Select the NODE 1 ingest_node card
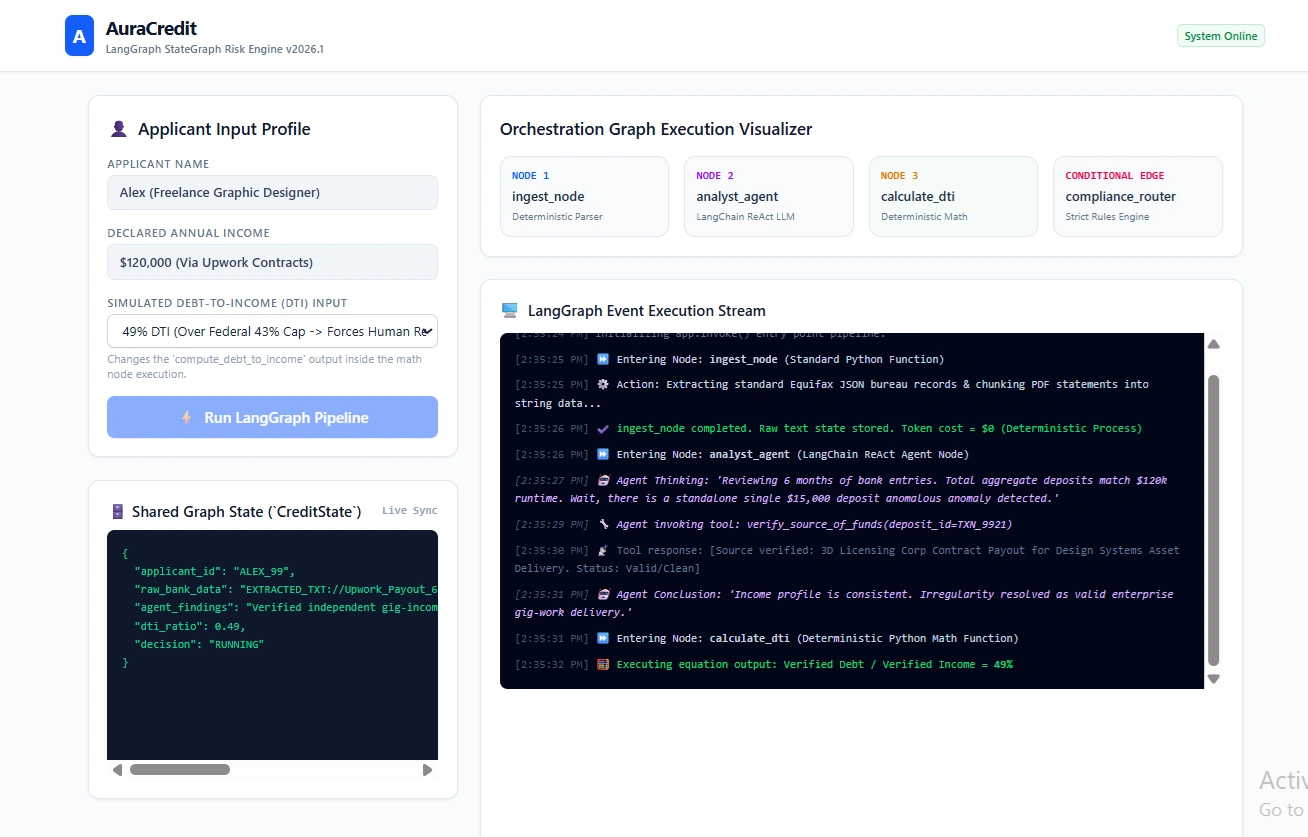This screenshot has height=837, width=1308. 584,196
